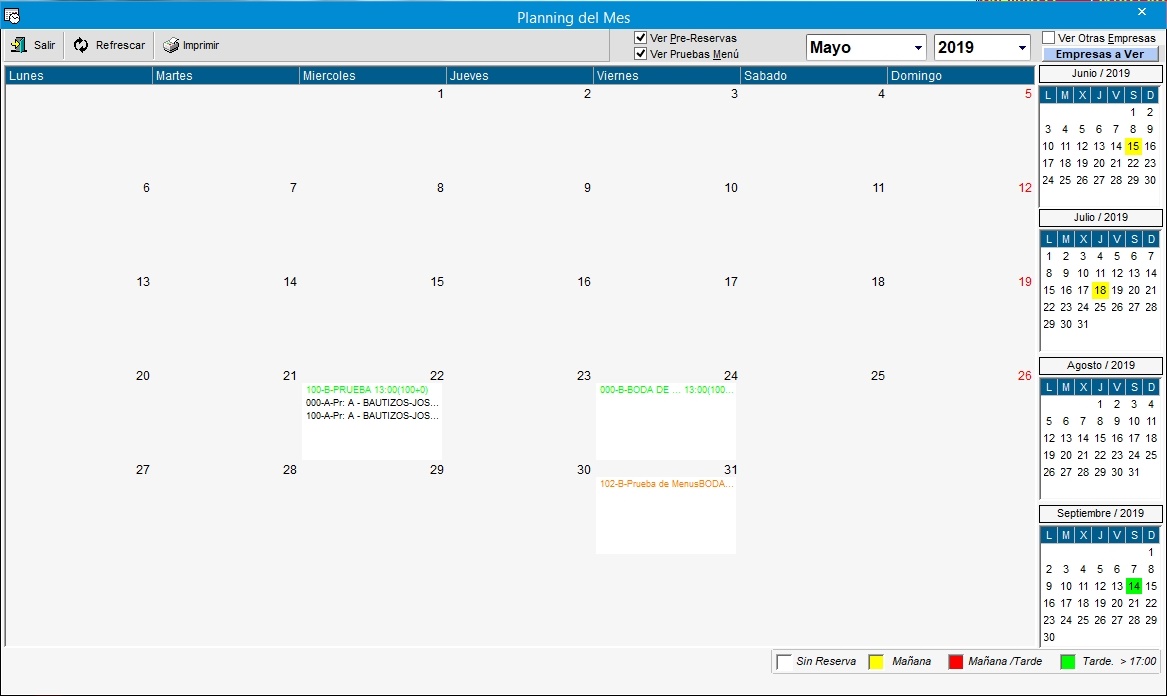The height and width of the screenshot is (696, 1167).
Task: Select day 30 in the Septiembre mini calendar
Action: (1049, 638)
